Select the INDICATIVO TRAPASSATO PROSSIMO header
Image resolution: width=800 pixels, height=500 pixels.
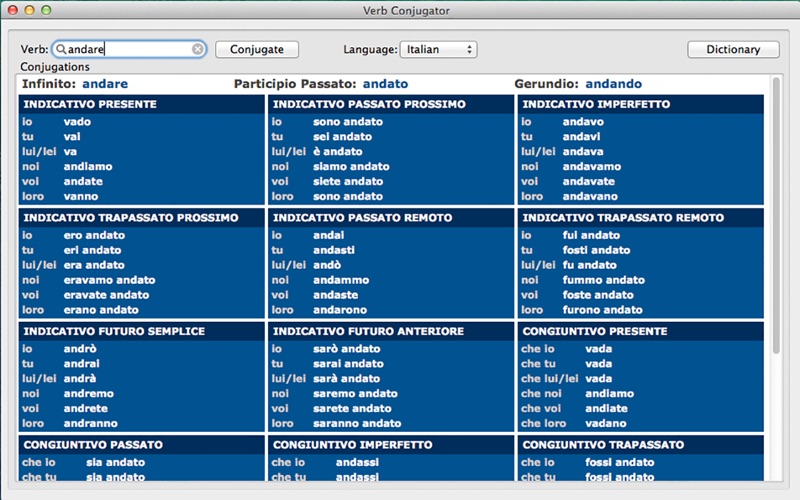(141, 218)
